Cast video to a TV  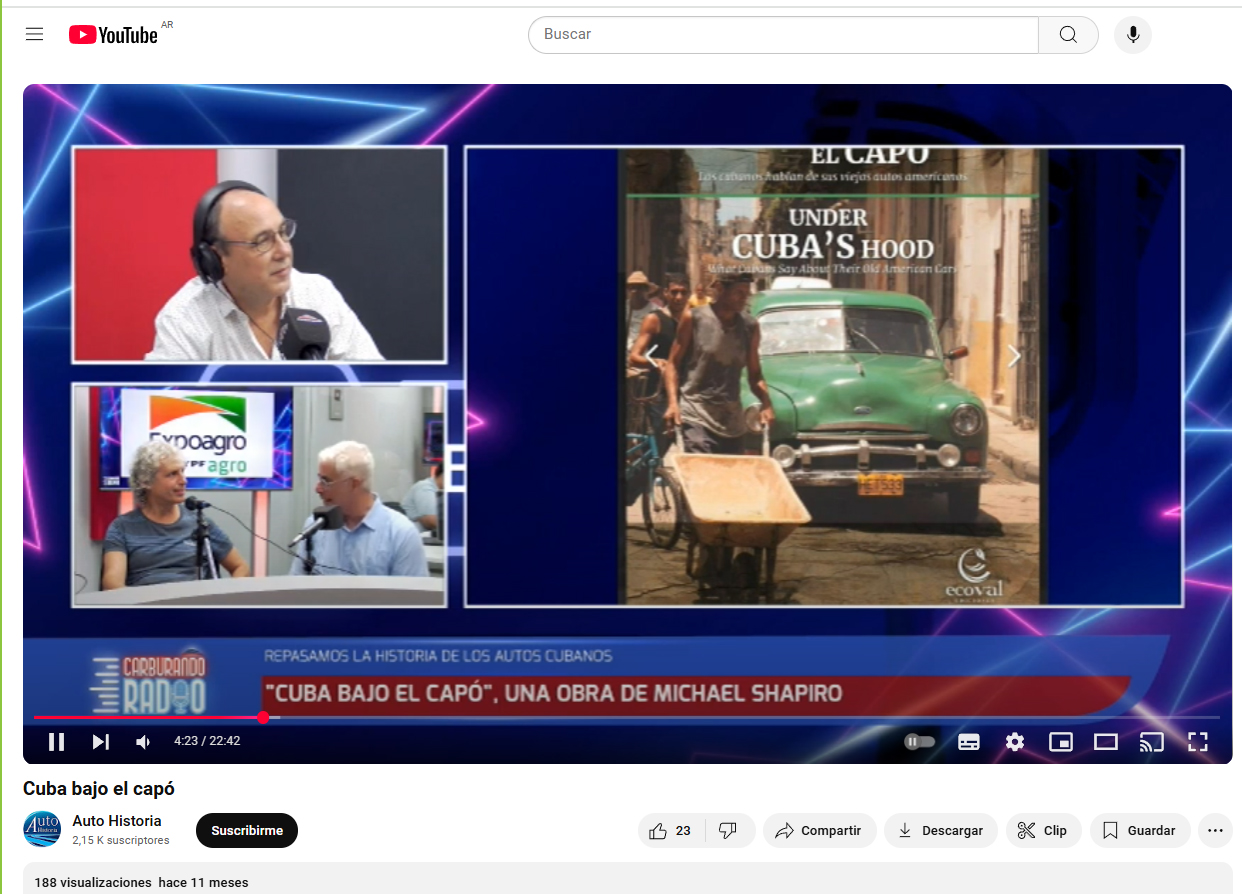click(1152, 741)
